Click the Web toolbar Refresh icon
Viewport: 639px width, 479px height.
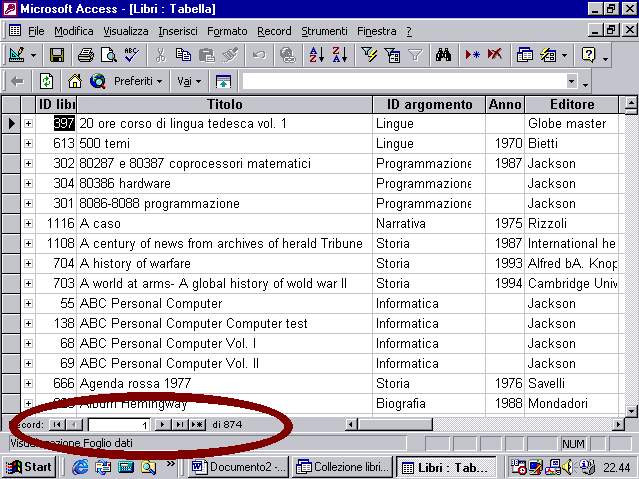[46, 81]
